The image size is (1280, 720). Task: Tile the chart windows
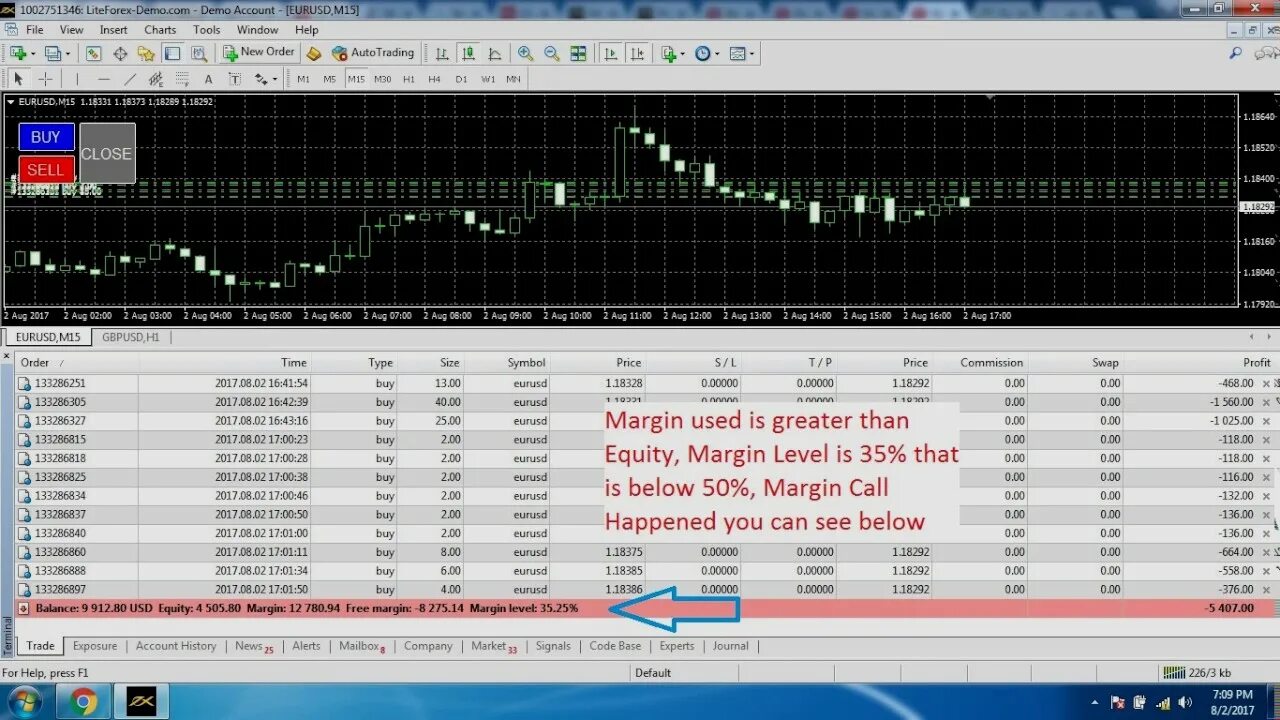(x=580, y=53)
